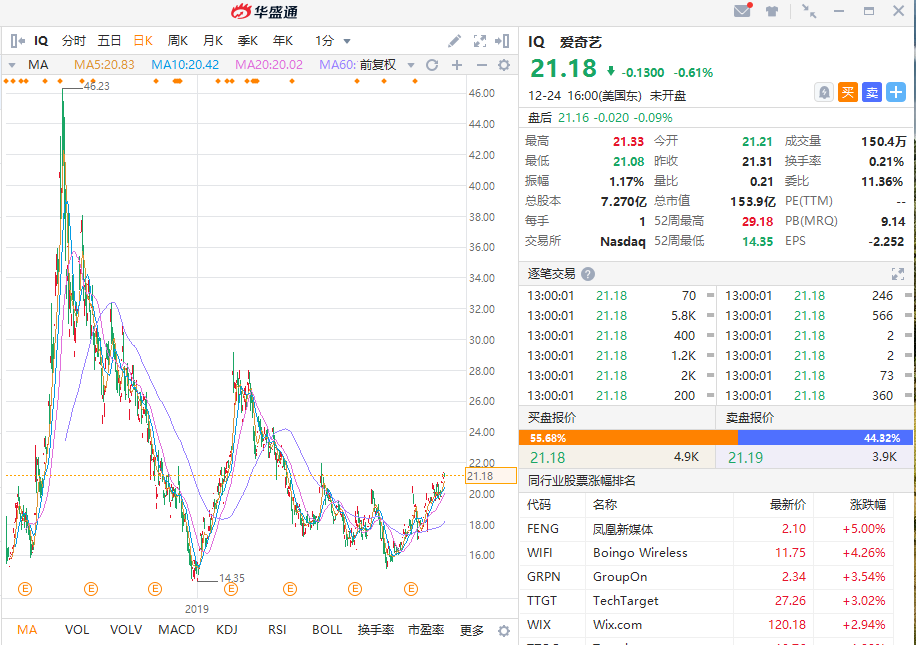The width and height of the screenshot is (916, 645).
Task: Open the skin theme shirt icon
Action: pos(772,11)
